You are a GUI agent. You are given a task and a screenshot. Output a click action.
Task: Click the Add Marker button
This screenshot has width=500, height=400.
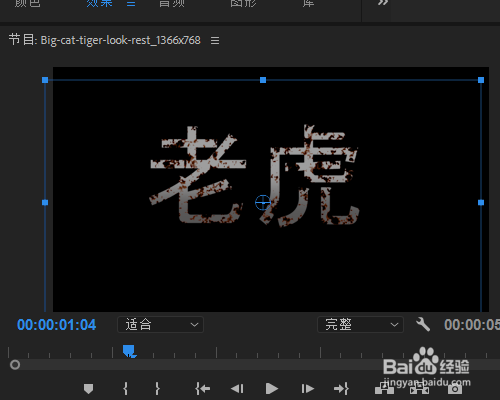(x=88, y=389)
